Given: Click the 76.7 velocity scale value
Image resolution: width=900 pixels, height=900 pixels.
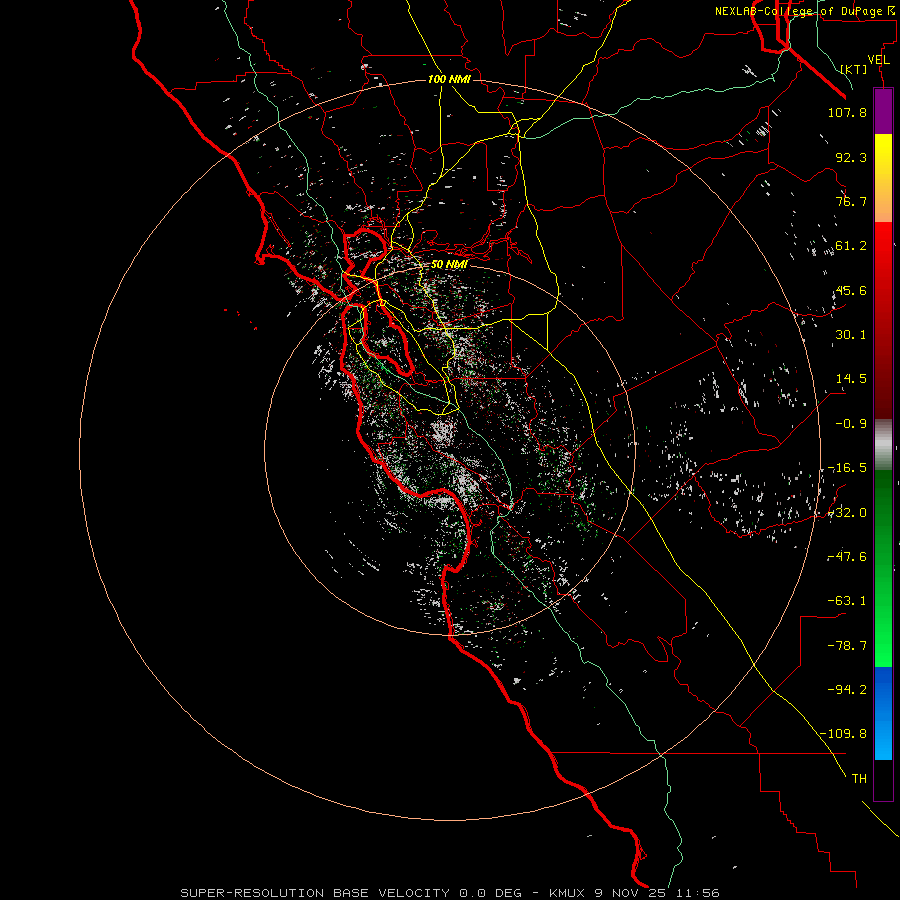Looking at the screenshot, I should click(x=851, y=201).
